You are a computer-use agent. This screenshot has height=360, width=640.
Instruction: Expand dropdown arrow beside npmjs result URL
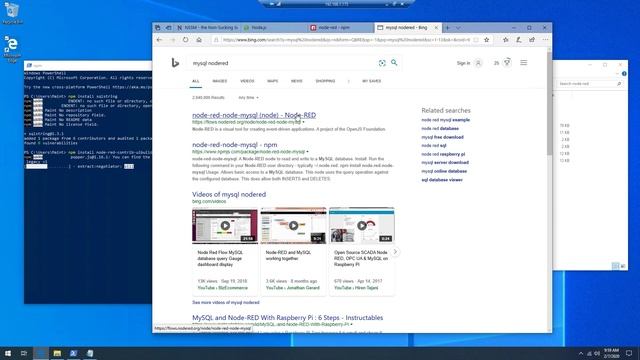tap(307, 152)
